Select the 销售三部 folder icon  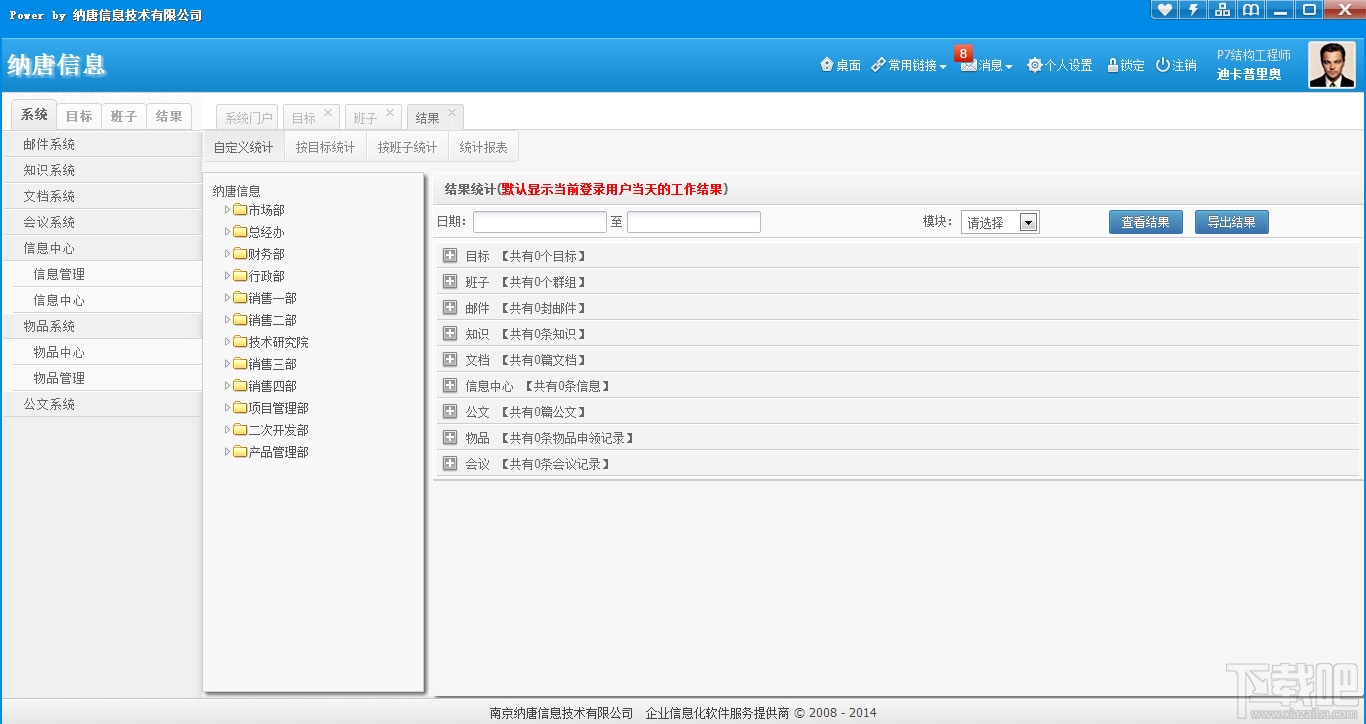[x=240, y=364]
